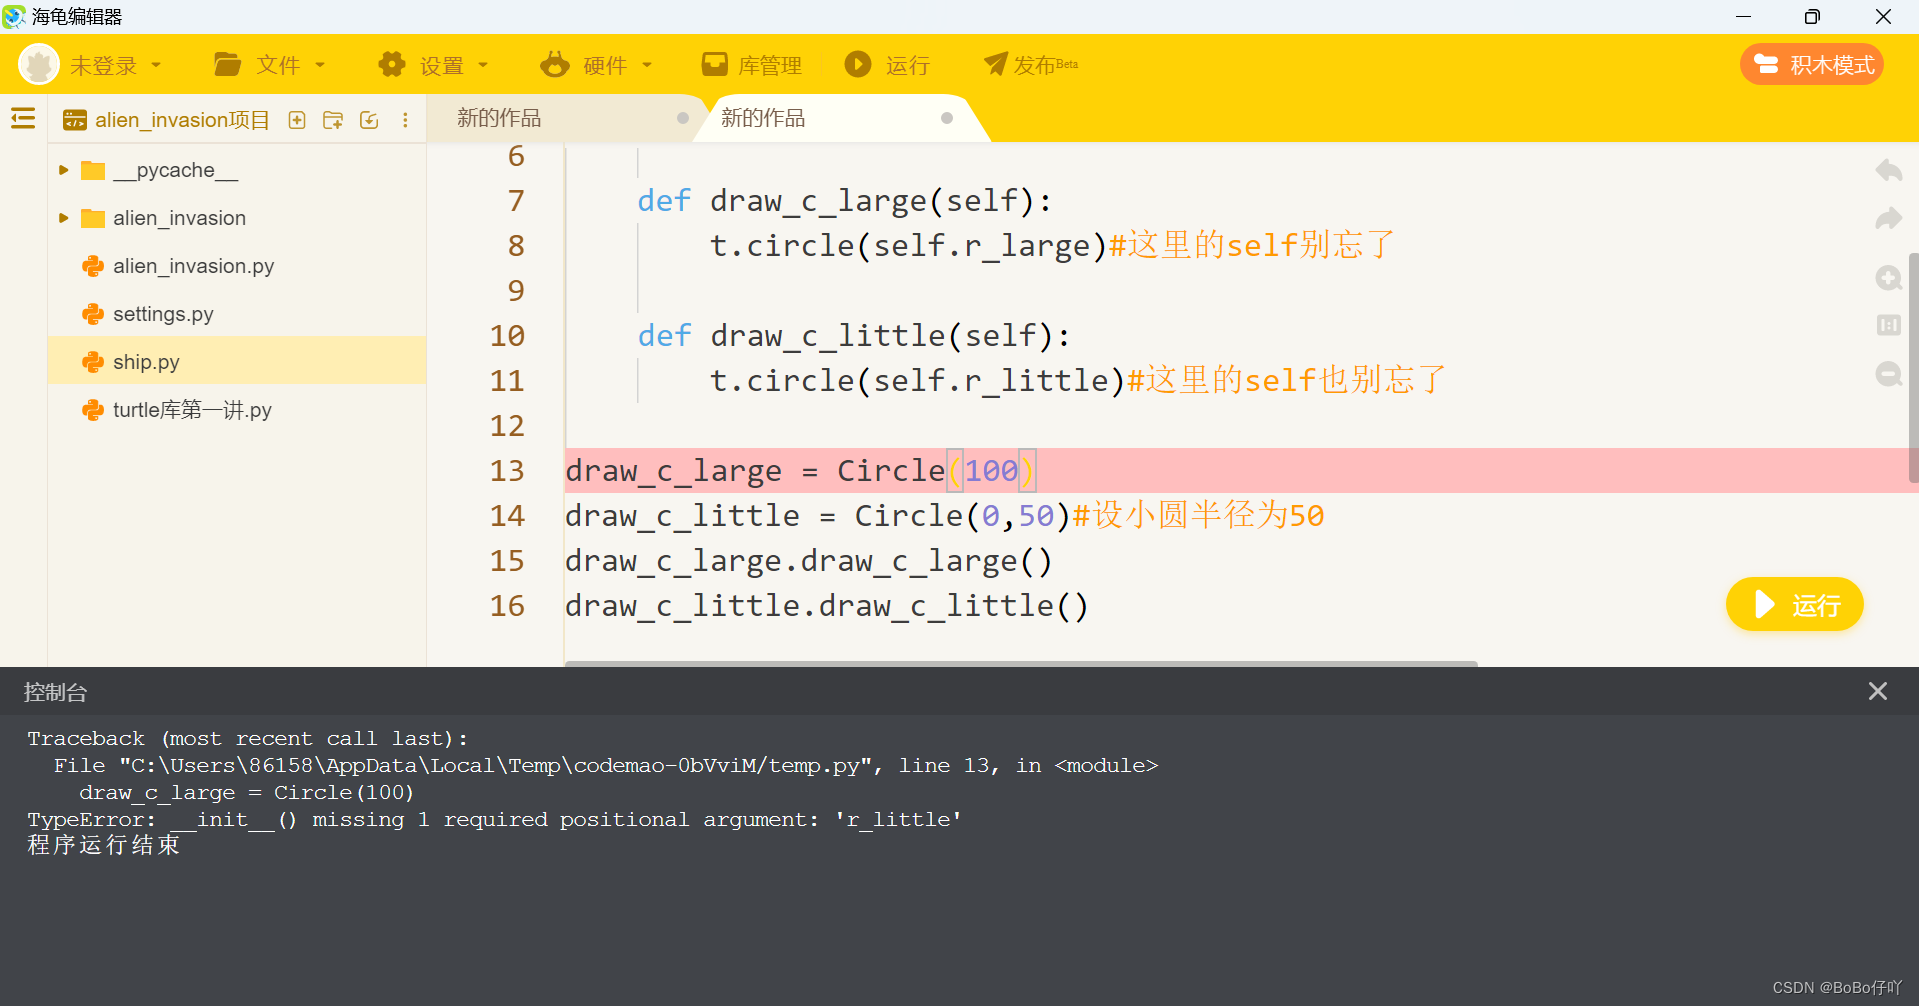Viewport: 1919px width, 1006px height.
Task: Click def draw_c_little(self) on line 10
Action: (x=853, y=335)
